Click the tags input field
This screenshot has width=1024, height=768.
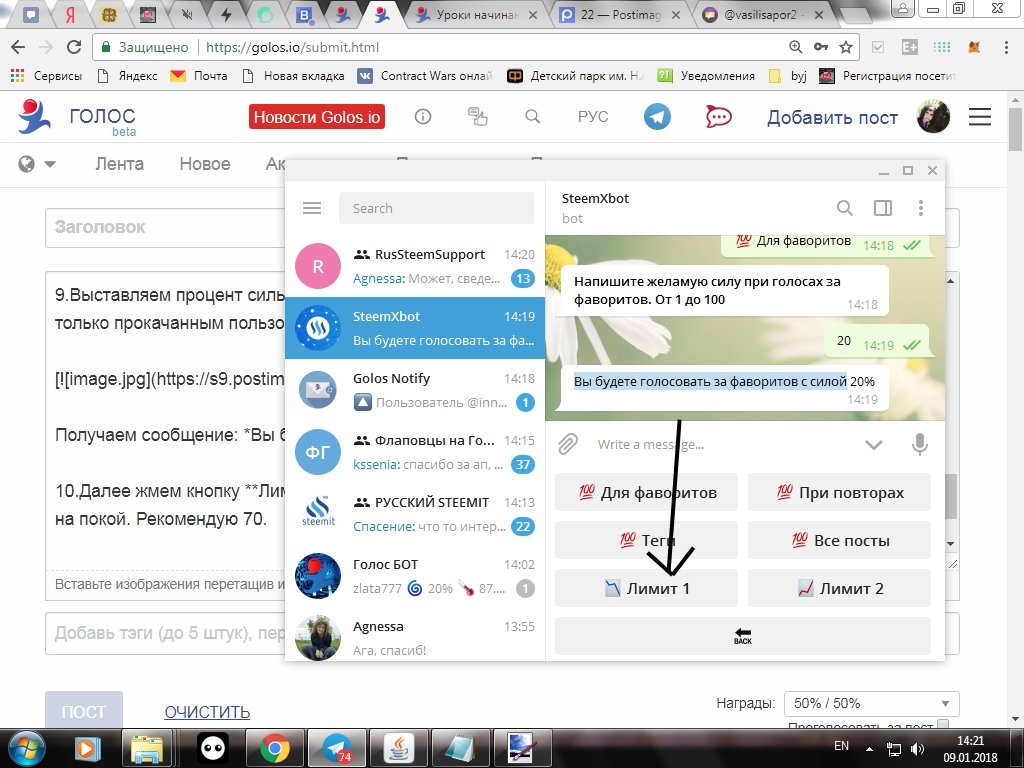(x=165, y=633)
